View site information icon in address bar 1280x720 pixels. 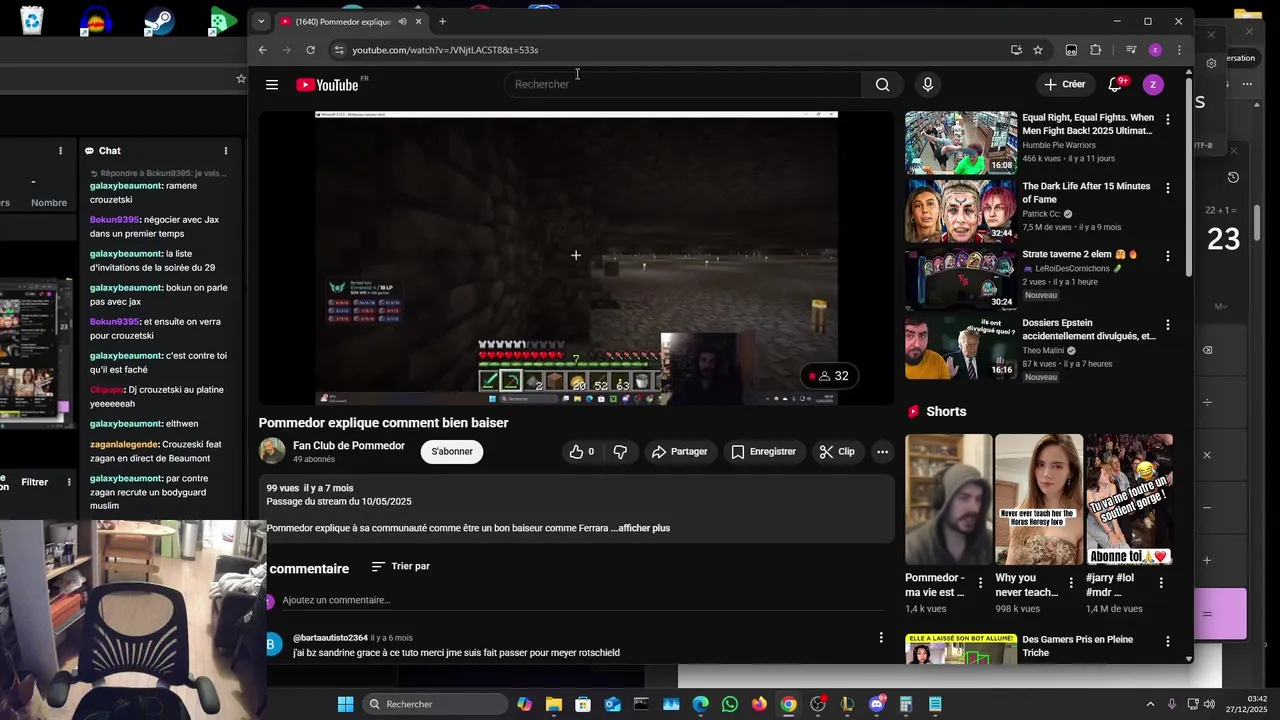[x=339, y=50]
